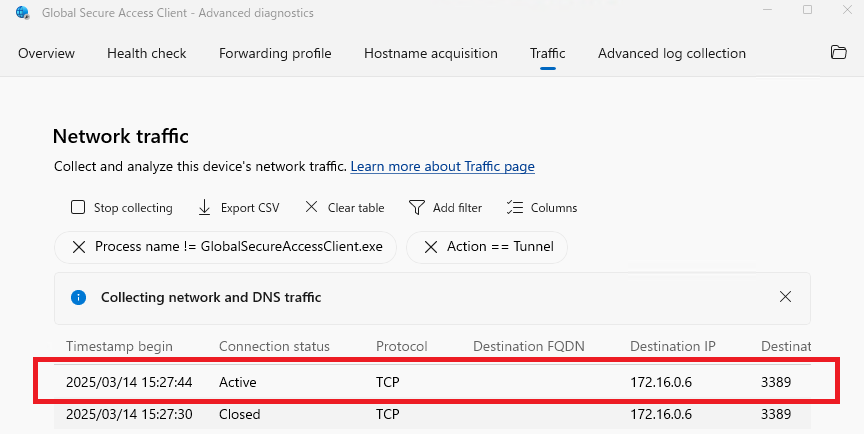Screen dimensions: 864x434
Task: Sort by Timestamp begin column header
Action: click(119, 346)
